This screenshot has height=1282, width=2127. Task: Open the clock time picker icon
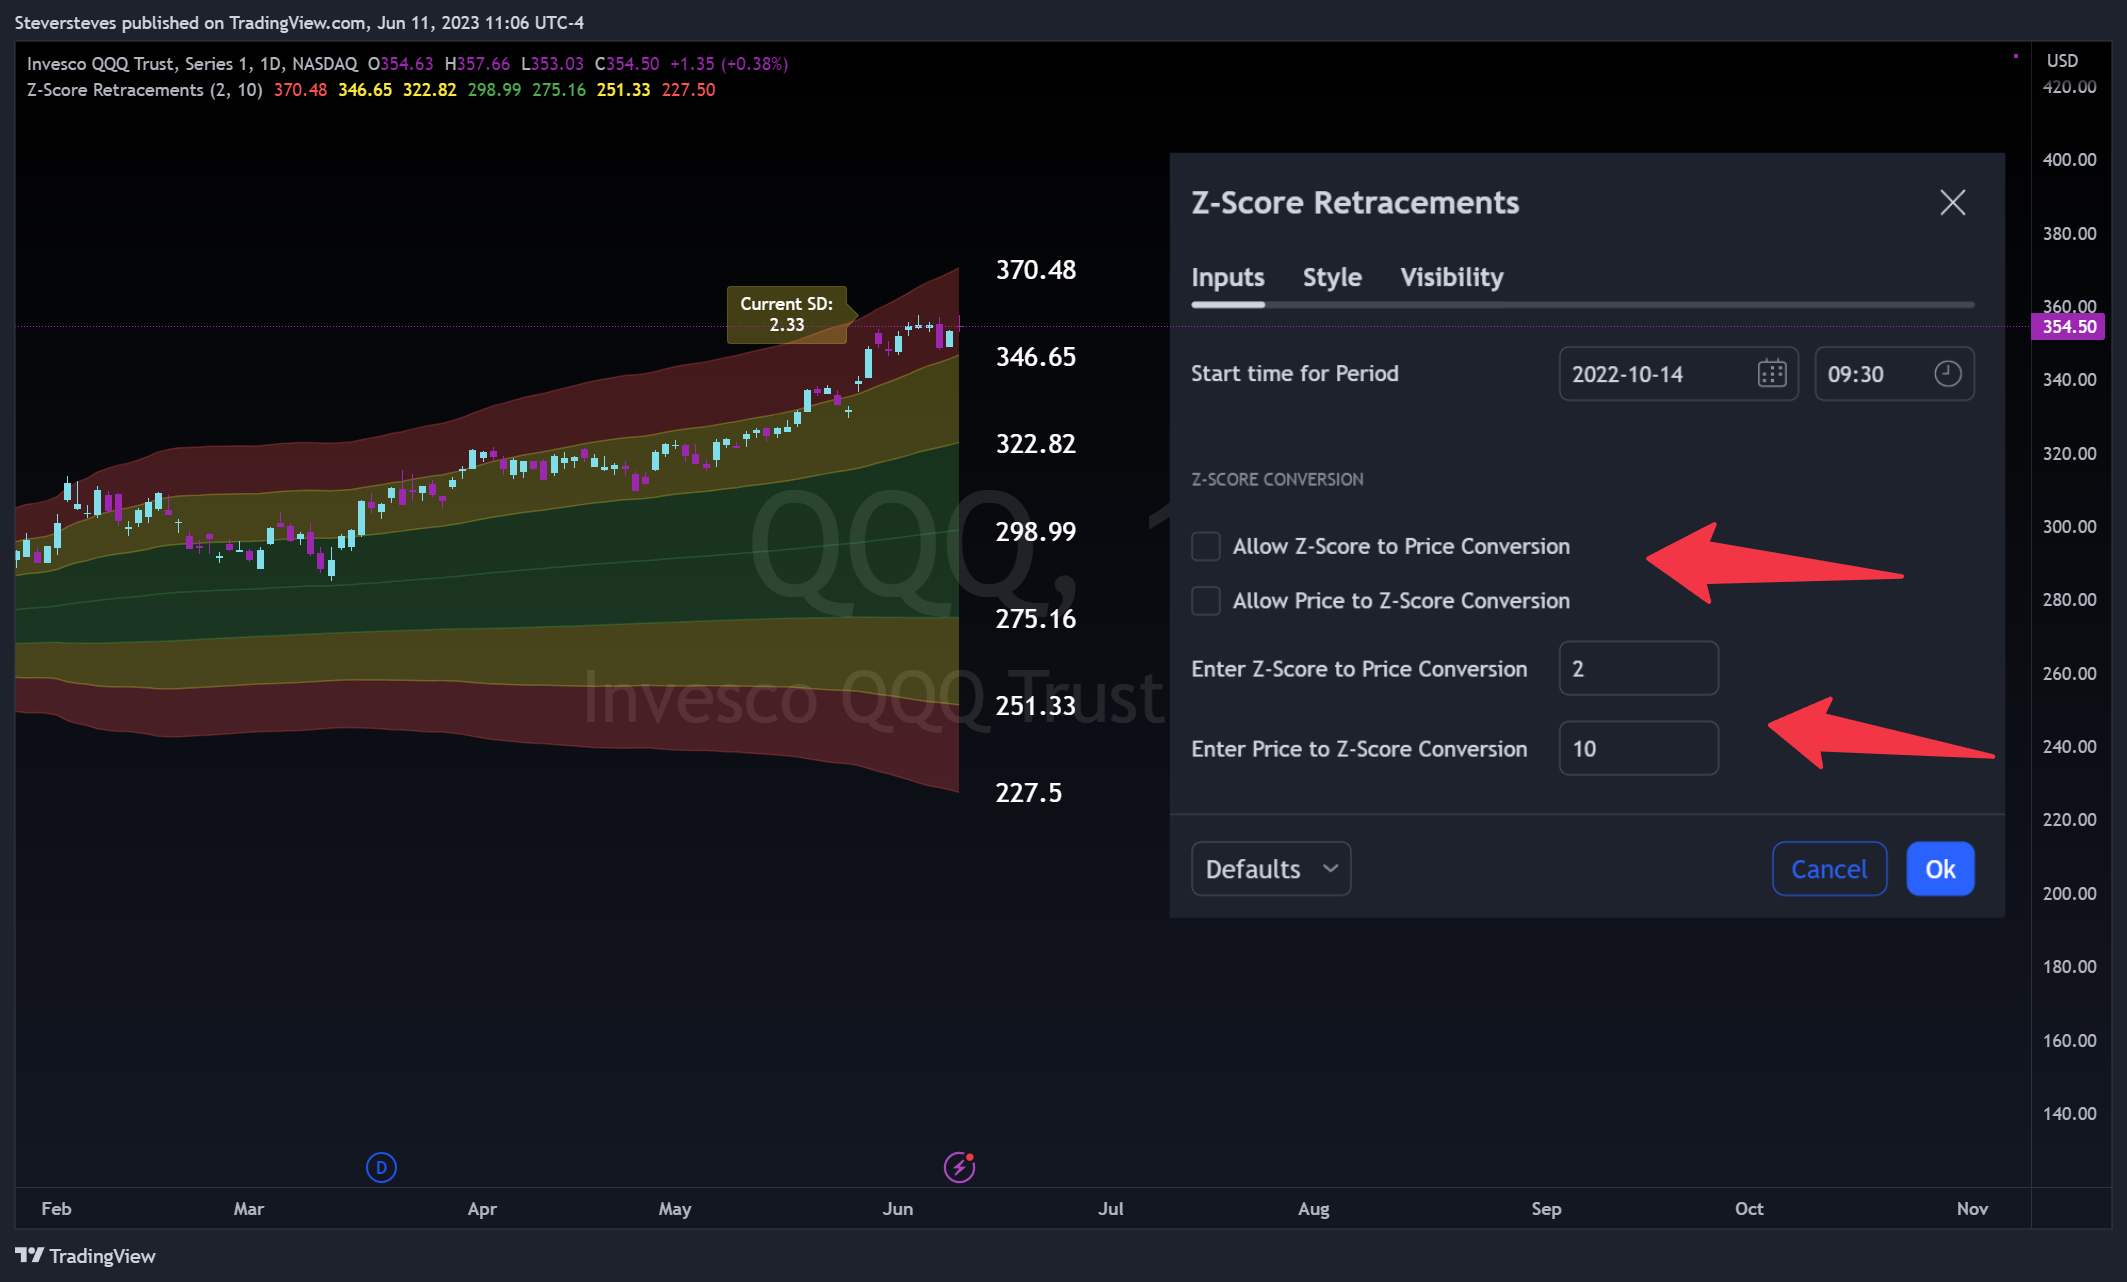(1947, 374)
